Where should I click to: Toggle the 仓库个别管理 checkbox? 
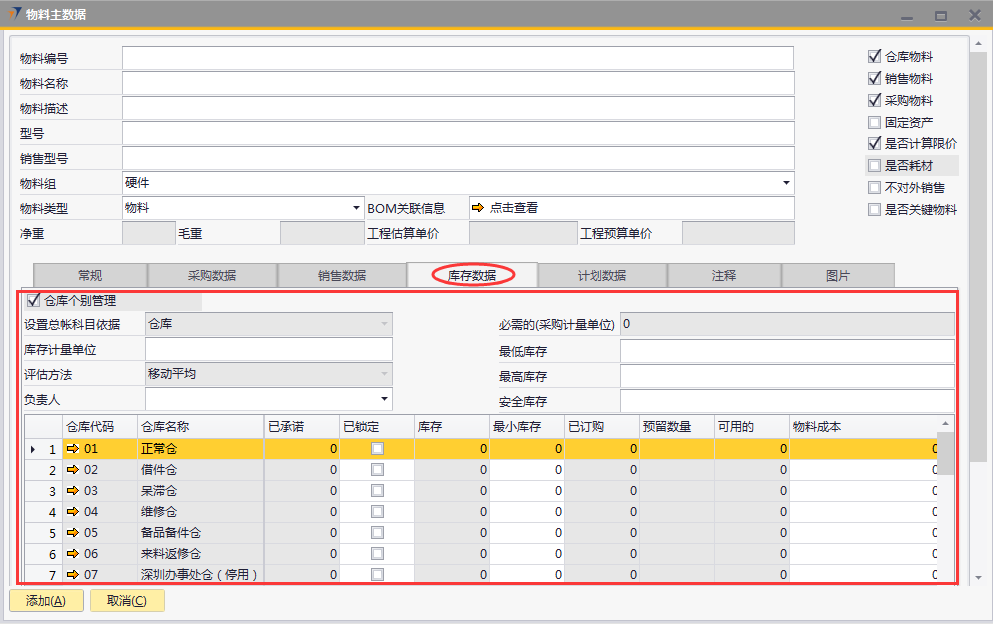34,300
